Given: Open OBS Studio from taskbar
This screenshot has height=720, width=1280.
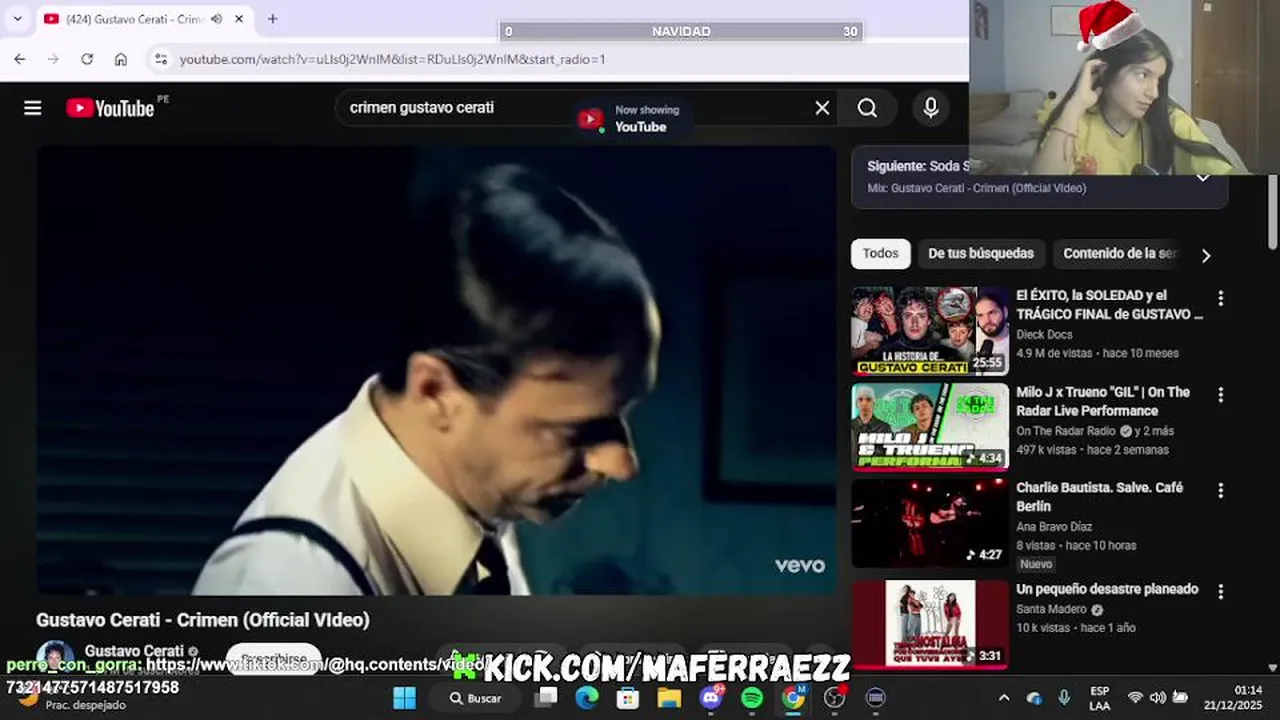Looking at the screenshot, I should pyautogui.click(x=834, y=698).
